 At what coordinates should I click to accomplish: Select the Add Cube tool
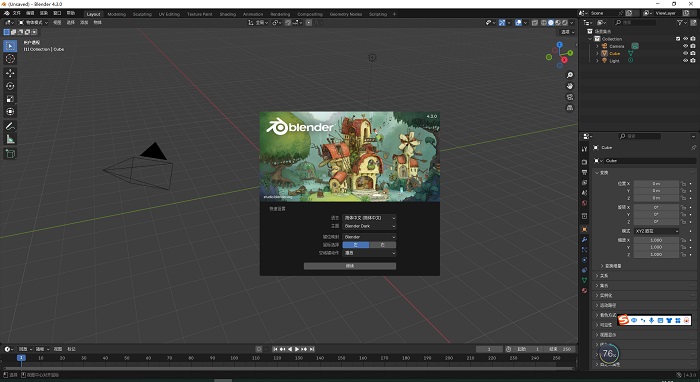(x=10, y=154)
